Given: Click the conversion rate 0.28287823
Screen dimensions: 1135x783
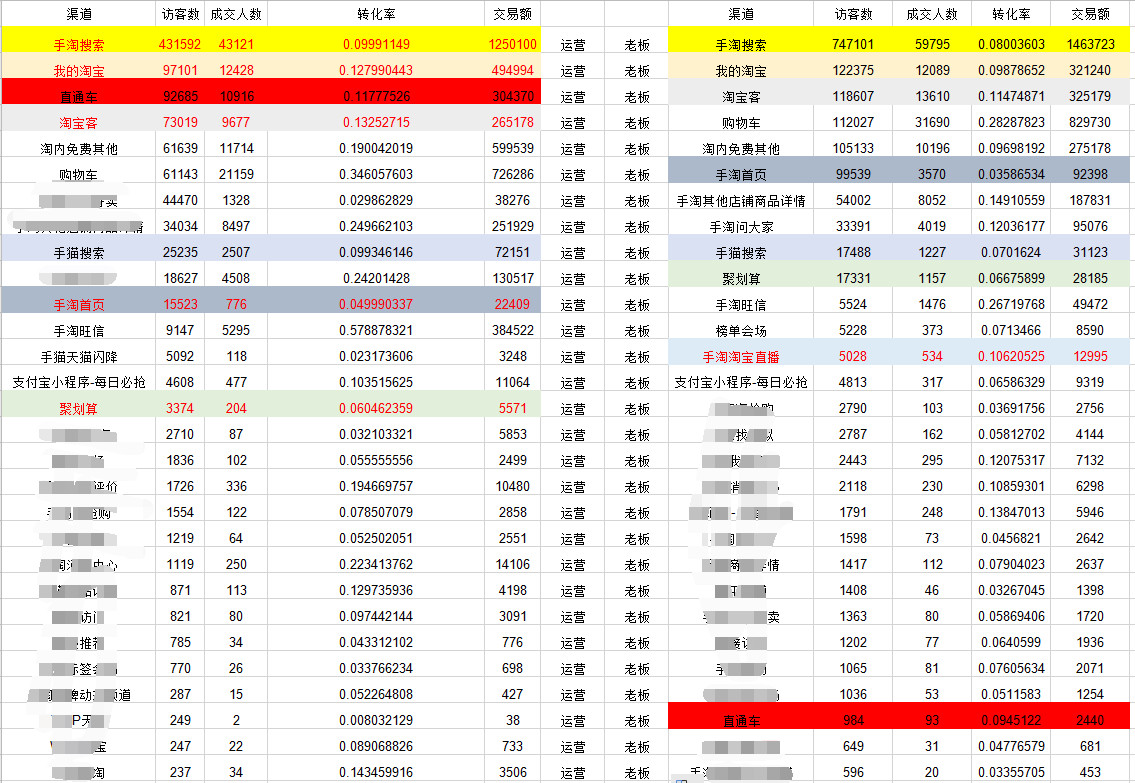Looking at the screenshot, I should point(1011,122).
